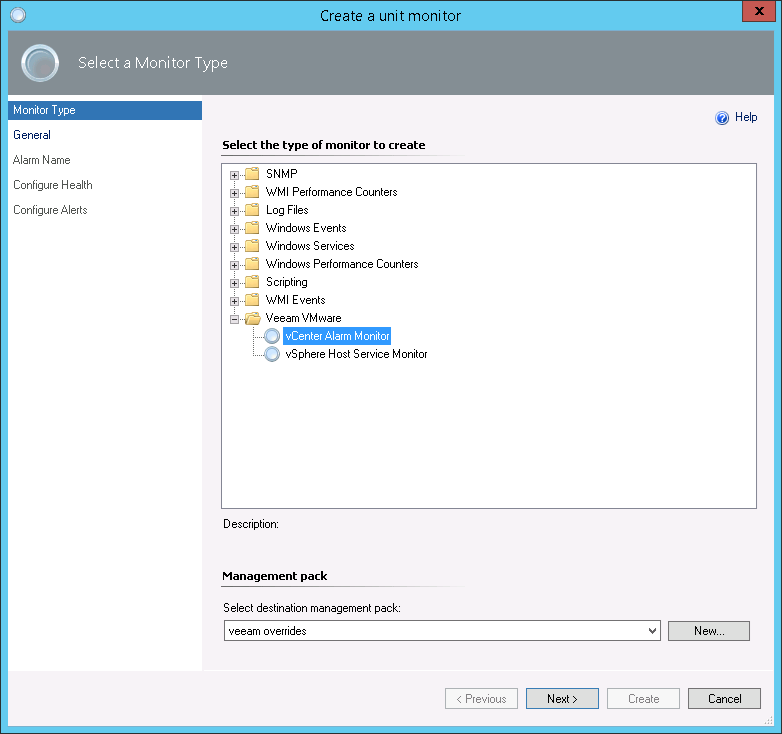Click the open Veeam VMware folder icon

pos(252,318)
